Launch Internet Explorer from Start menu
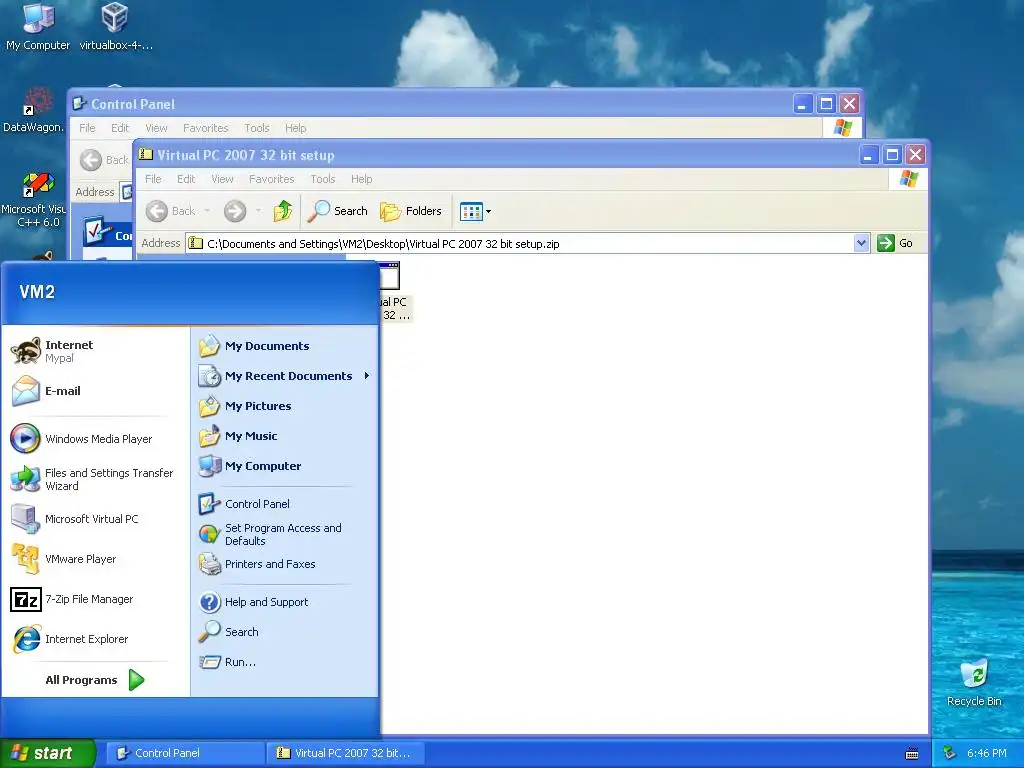The image size is (1024, 768). 95,639
